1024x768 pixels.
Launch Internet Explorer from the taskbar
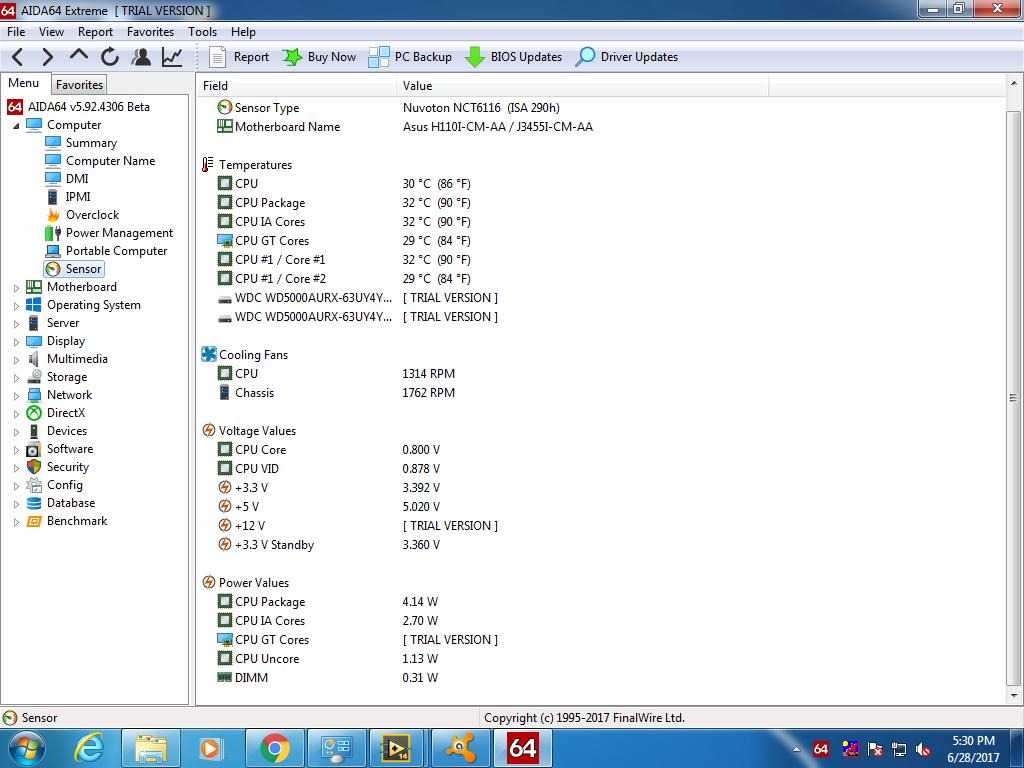[x=88, y=748]
